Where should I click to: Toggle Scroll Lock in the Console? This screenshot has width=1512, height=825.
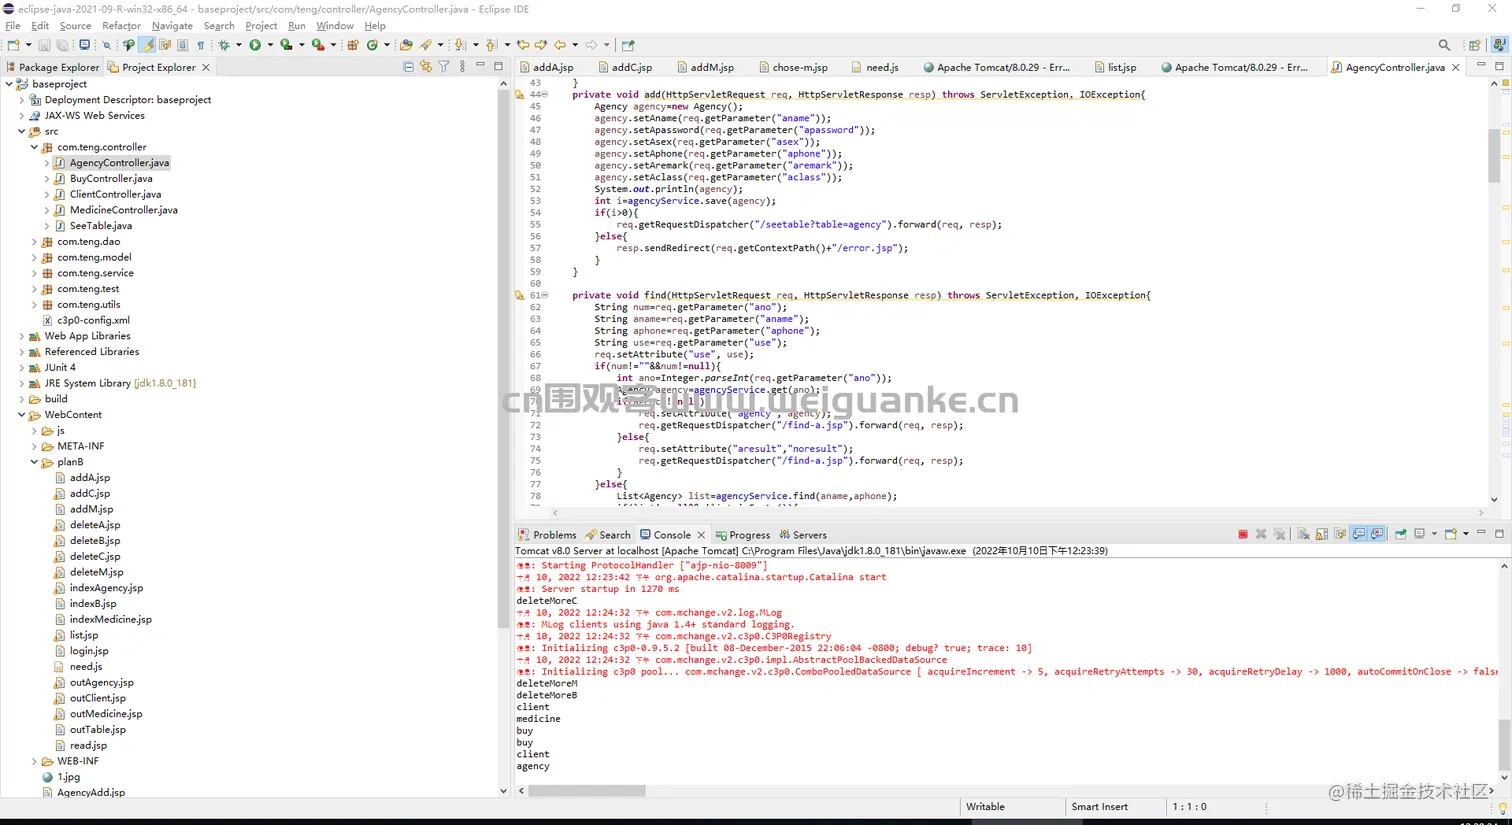point(1321,534)
